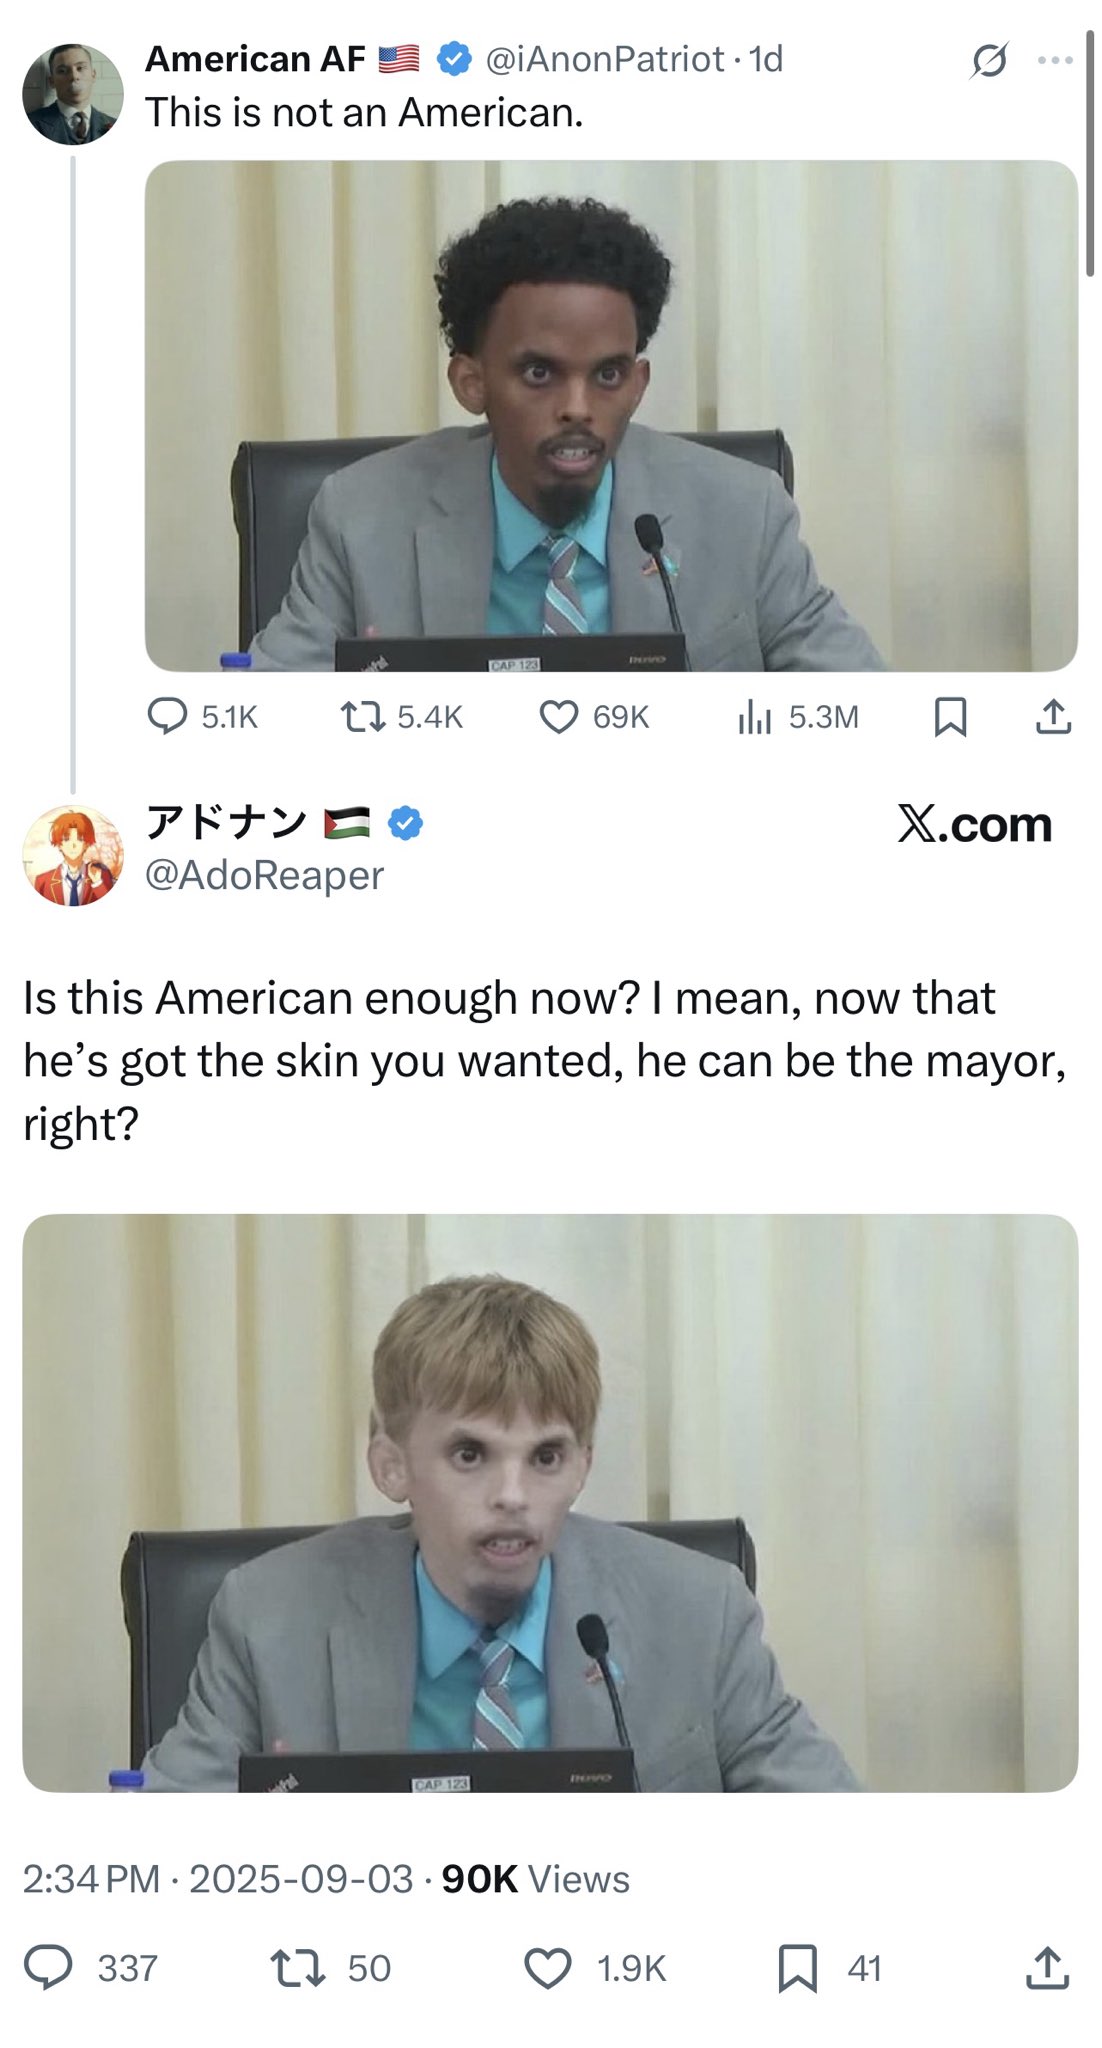The image size is (1102, 2048).
Task: Repost the reply post showing 50
Action: pyautogui.click(x=298, y=1967)
